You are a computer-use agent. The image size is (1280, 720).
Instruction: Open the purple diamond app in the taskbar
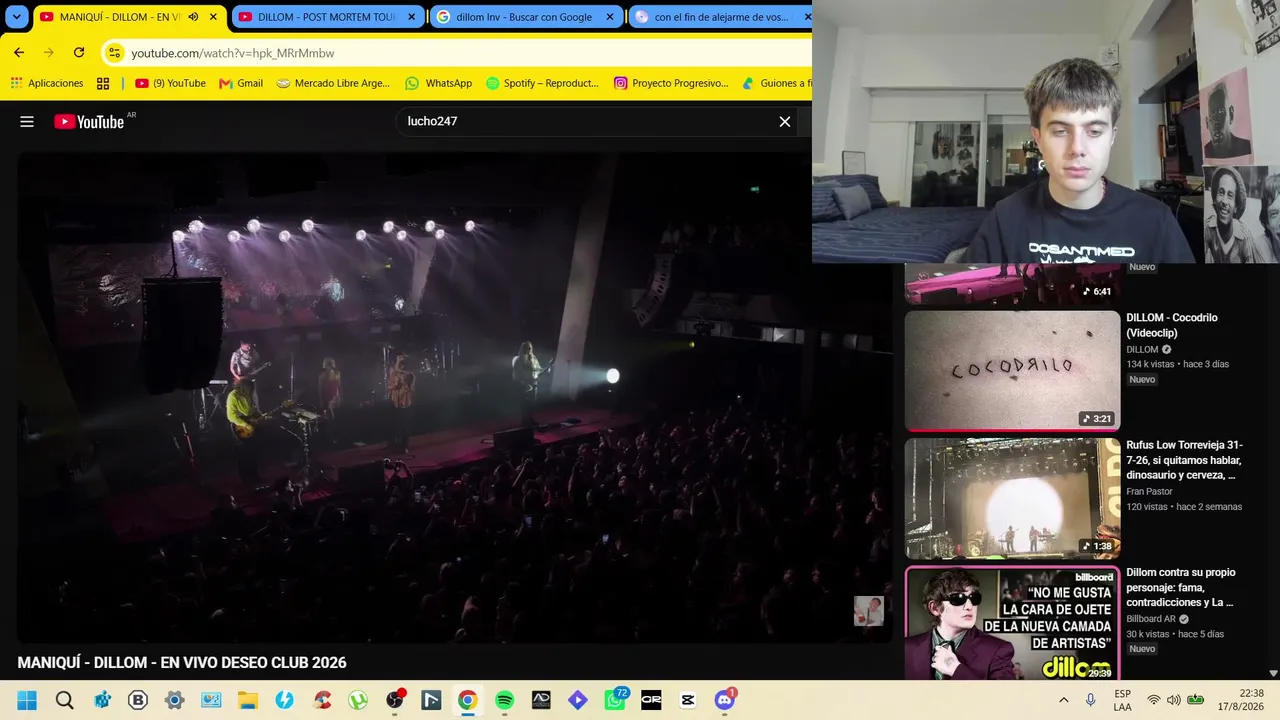(577, 700)
